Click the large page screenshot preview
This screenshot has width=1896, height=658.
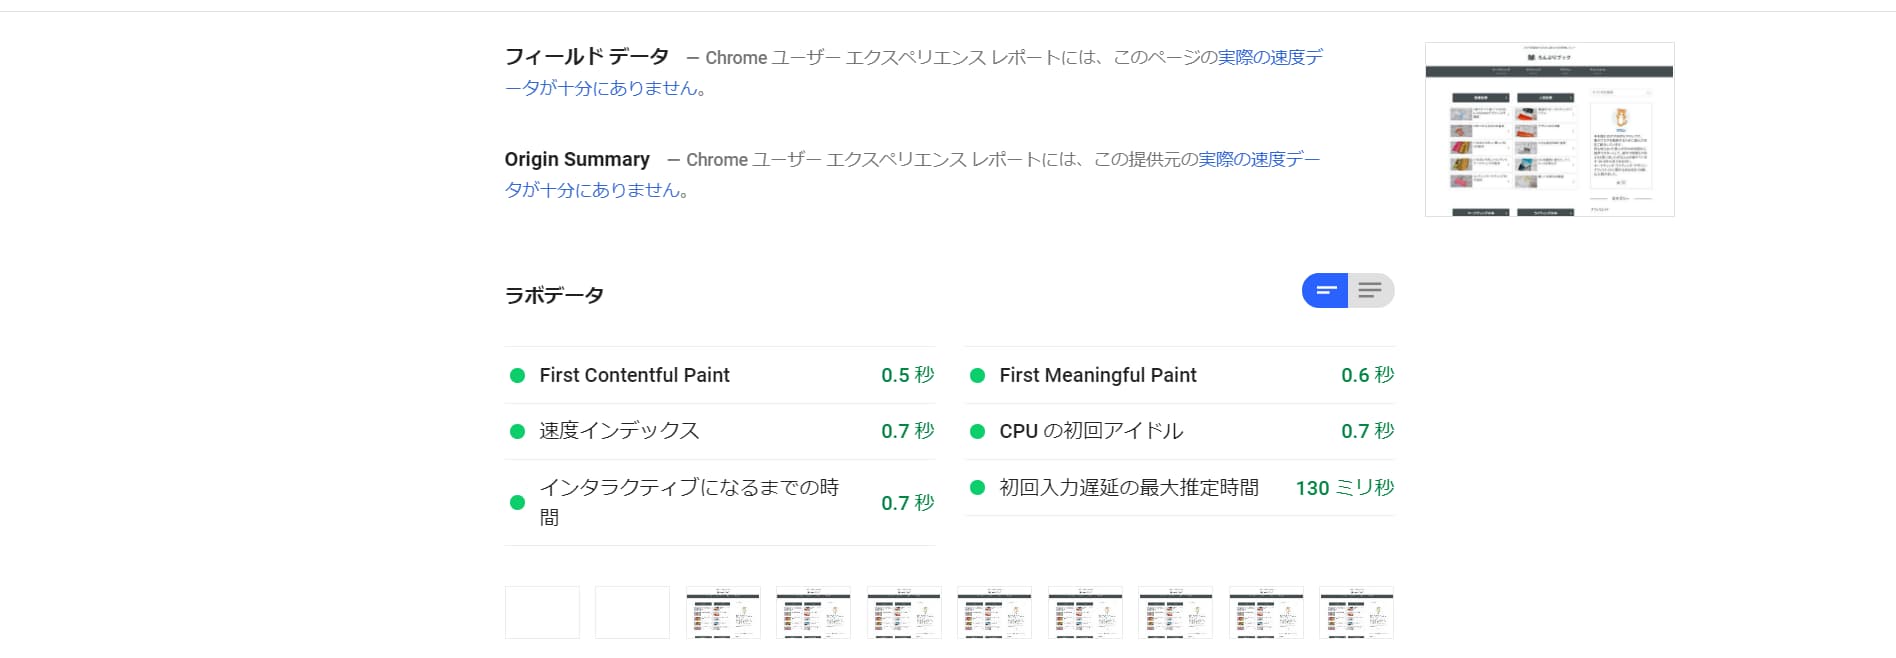coord(1549,129)
